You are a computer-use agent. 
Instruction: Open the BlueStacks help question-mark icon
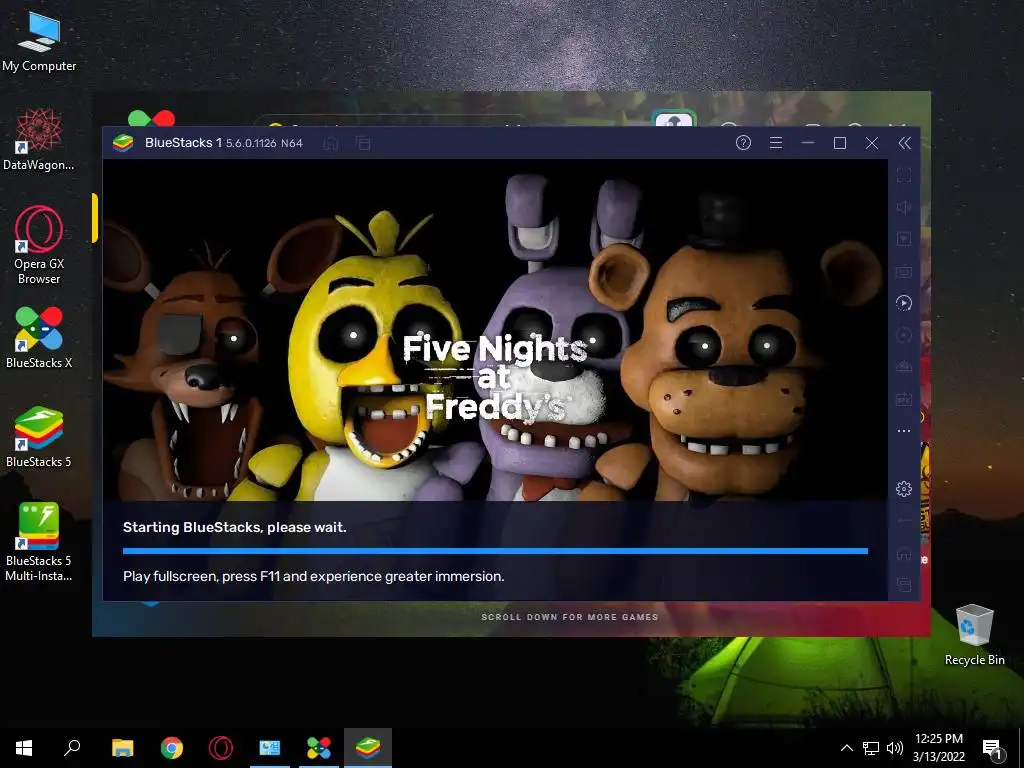(x=743, y=143)
